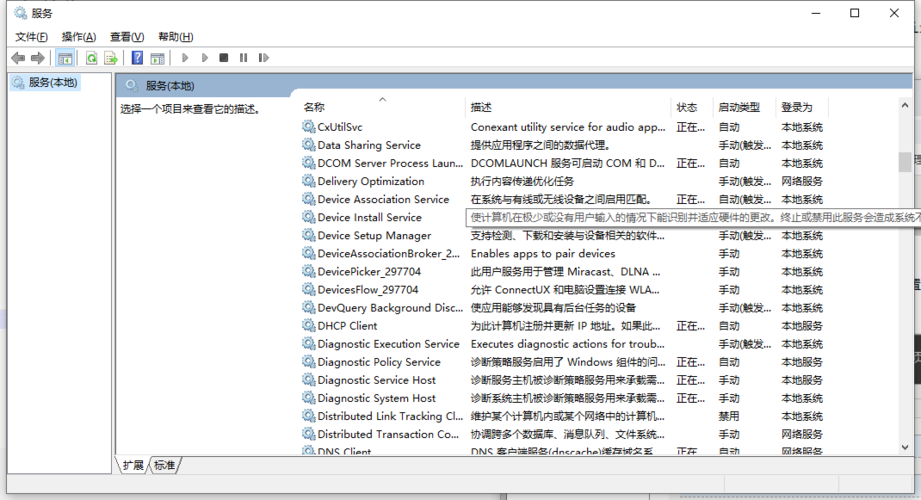The width and height of the screenshot is (921, 500).
Task: Switch to the 标准 tab
Action: point(164,465)
